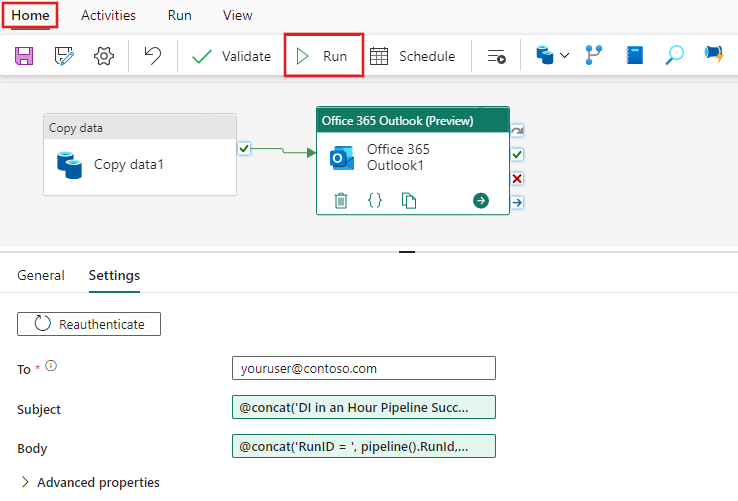Edit the Subject expression field
The width and height of the screenshot is (738, 501).
(x=364, y=407)
